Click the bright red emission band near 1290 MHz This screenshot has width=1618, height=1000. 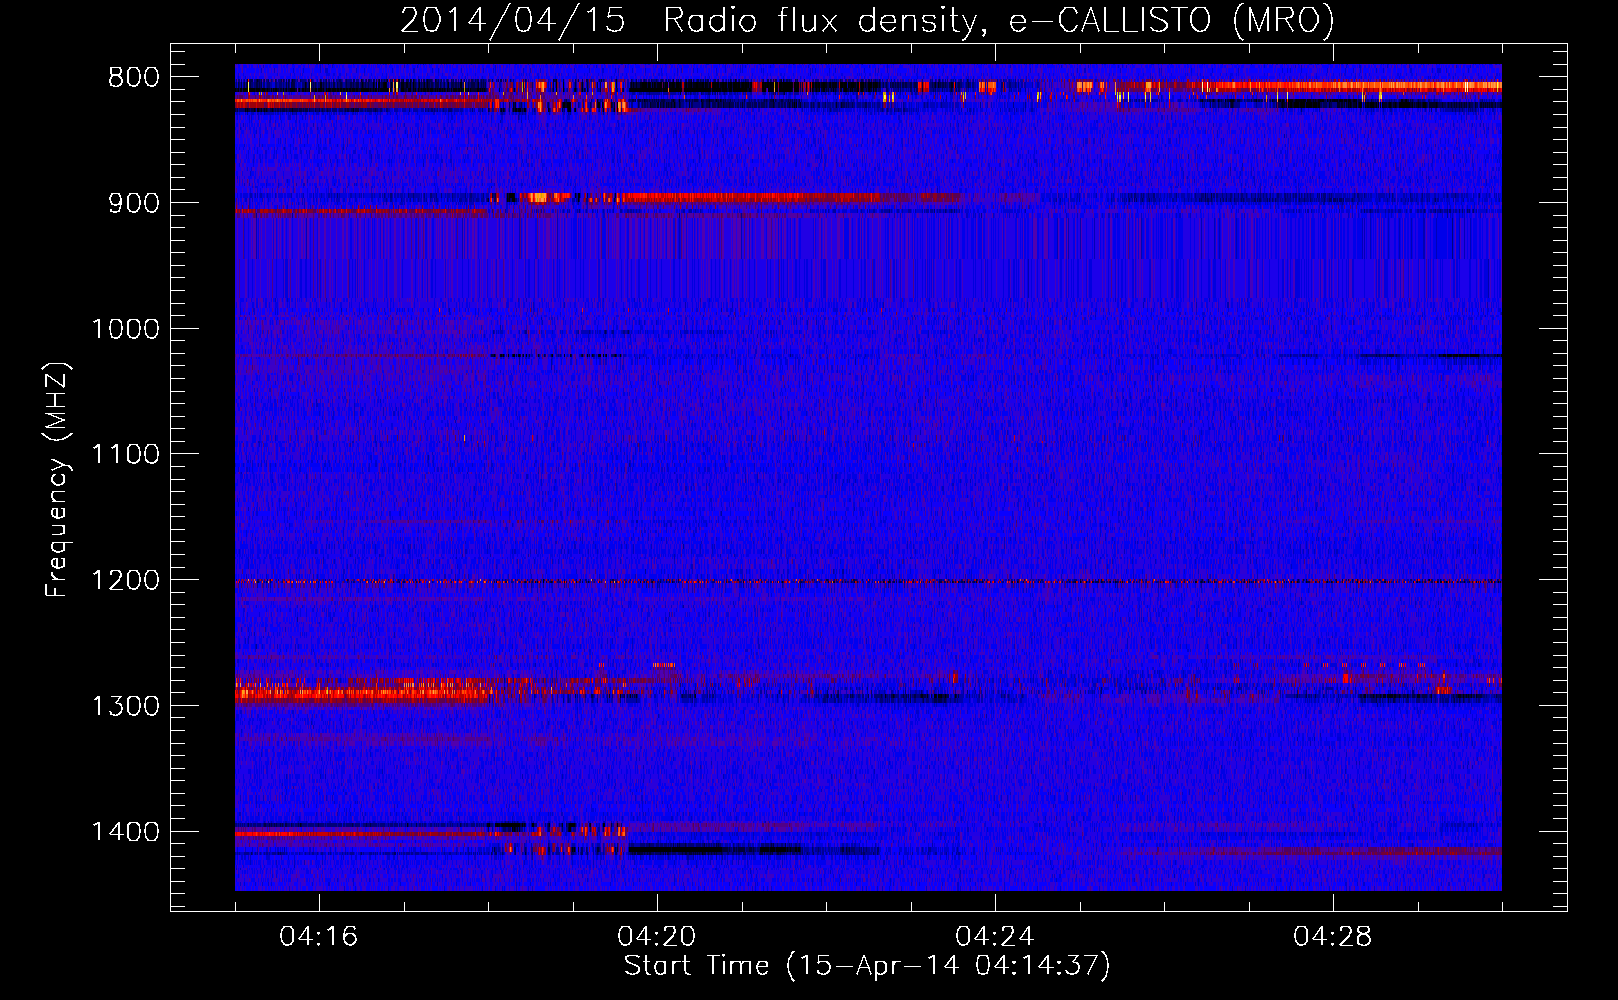(365, 690)
